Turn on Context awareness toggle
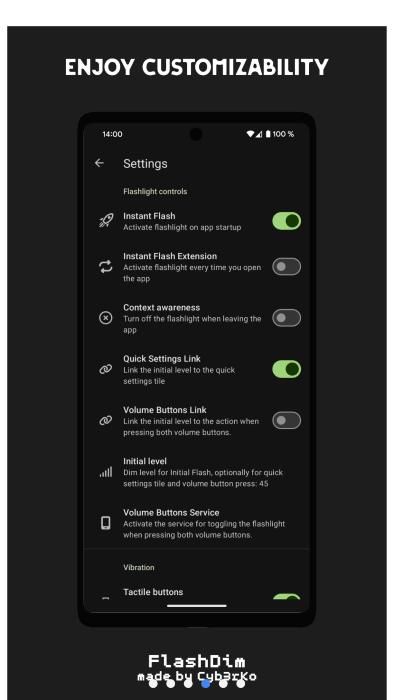Image resolution: width=394 pixels, height=700 pixels. 286,318
